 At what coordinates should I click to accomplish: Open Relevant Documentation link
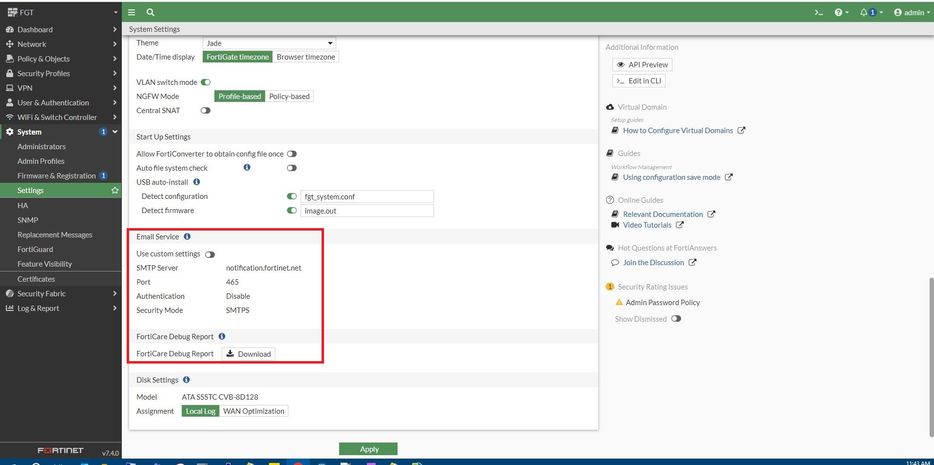point(663,214)
